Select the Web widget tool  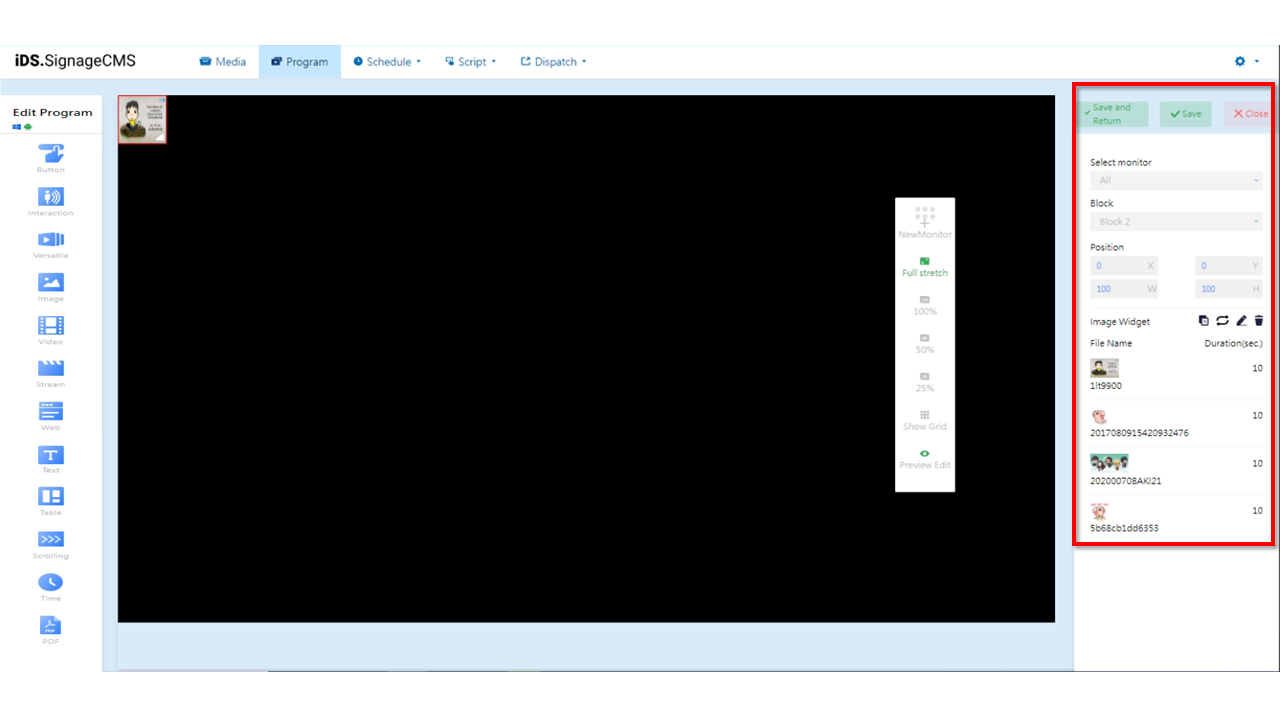coord(51,414)
